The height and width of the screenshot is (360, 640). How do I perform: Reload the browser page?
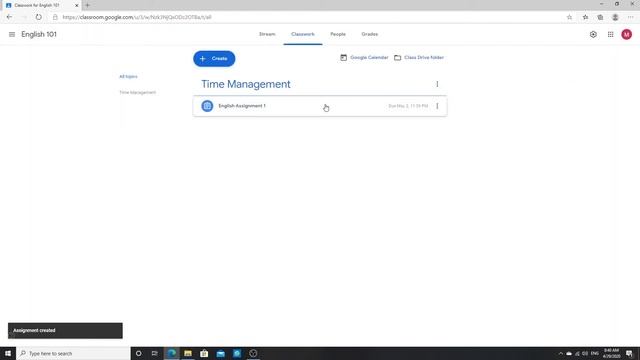(38, 17)
